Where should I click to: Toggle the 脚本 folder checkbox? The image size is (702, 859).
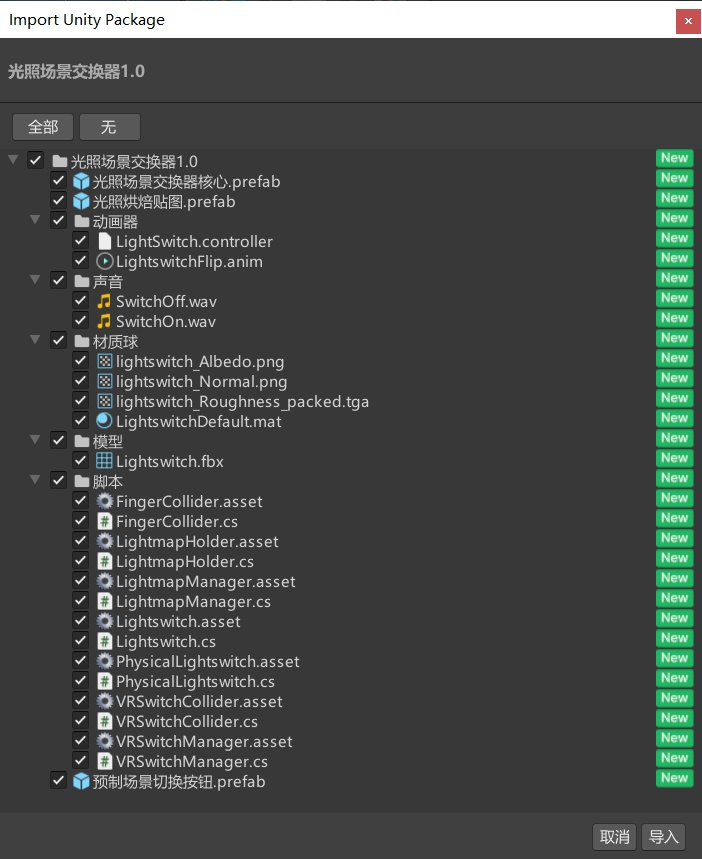coord(58,481)
